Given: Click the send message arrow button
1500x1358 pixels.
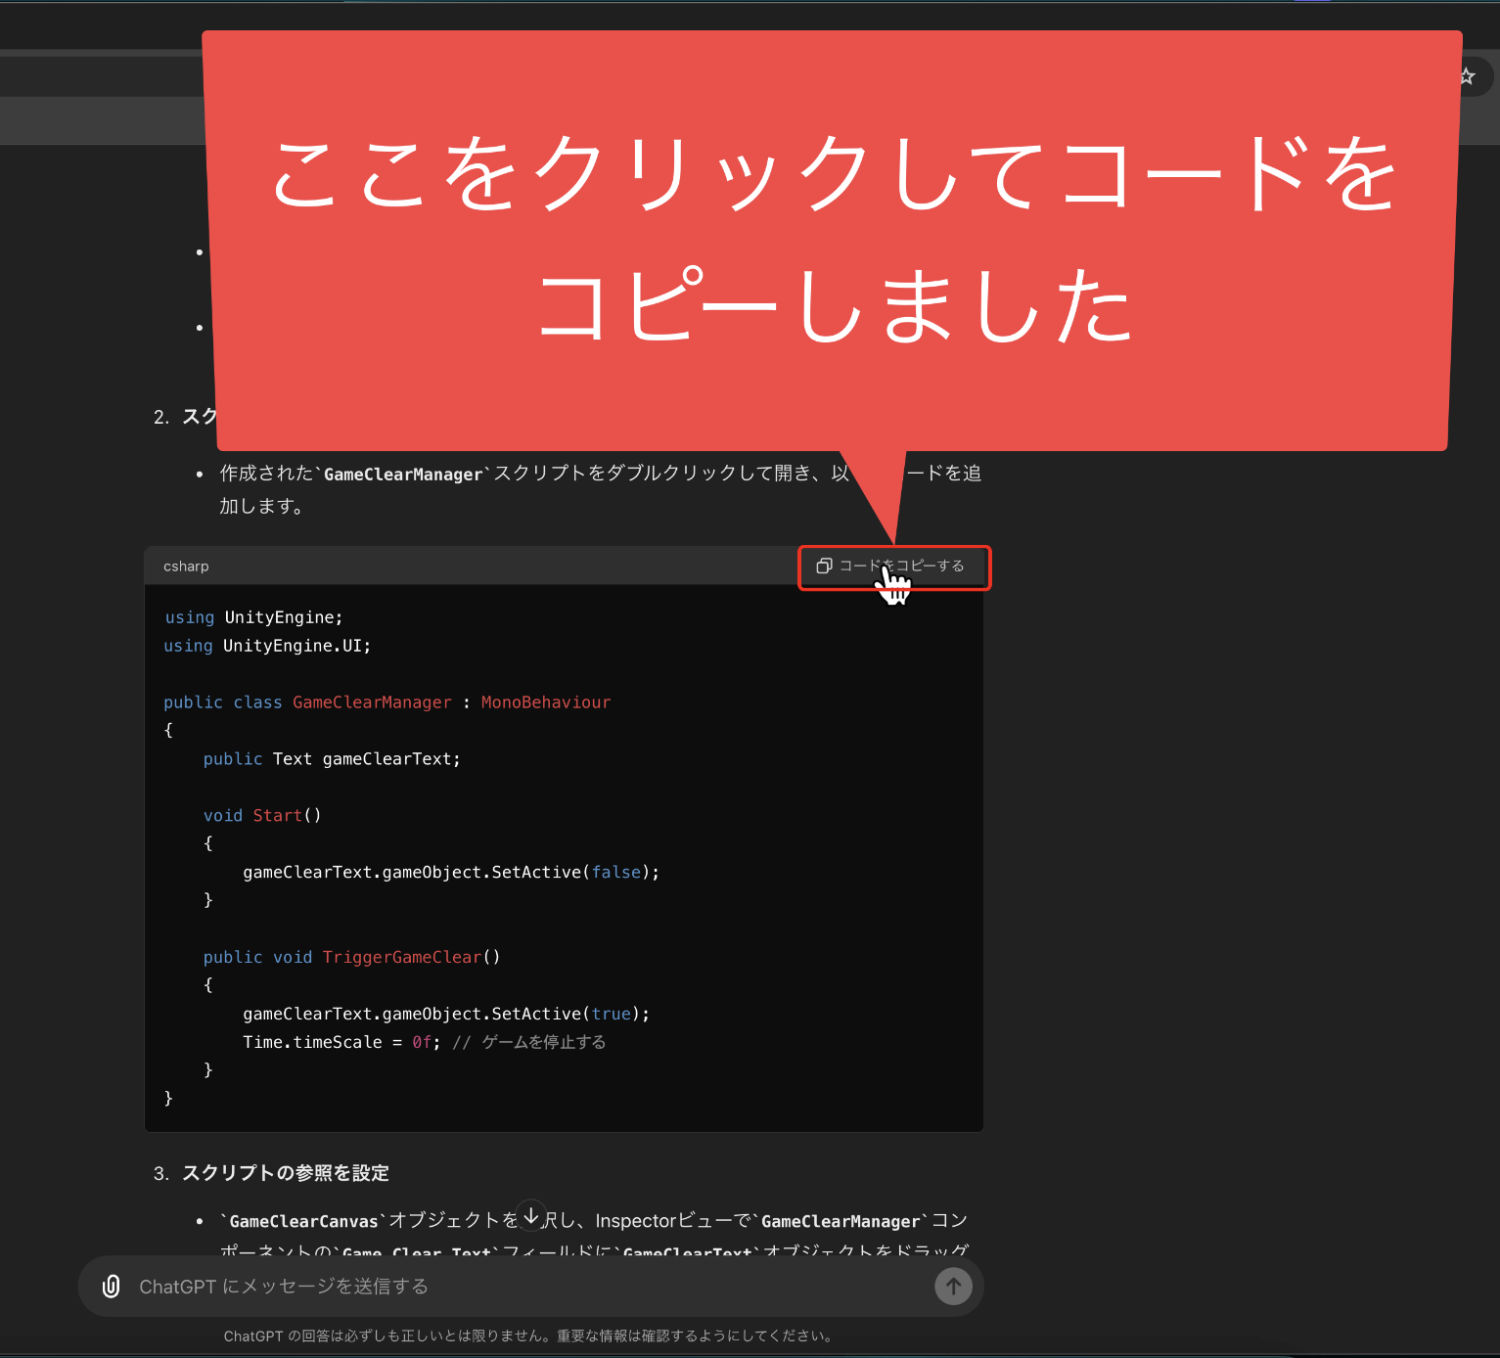Looking at the screenshot, I should (x=953, y=1286).
